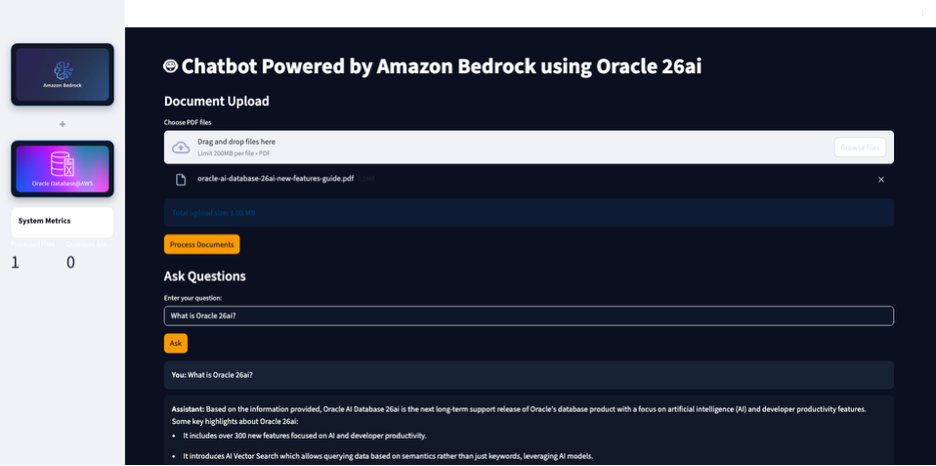Viewport: 936px width, 466px height.
Task: Click the Document Upload heading
Action: 216,101
